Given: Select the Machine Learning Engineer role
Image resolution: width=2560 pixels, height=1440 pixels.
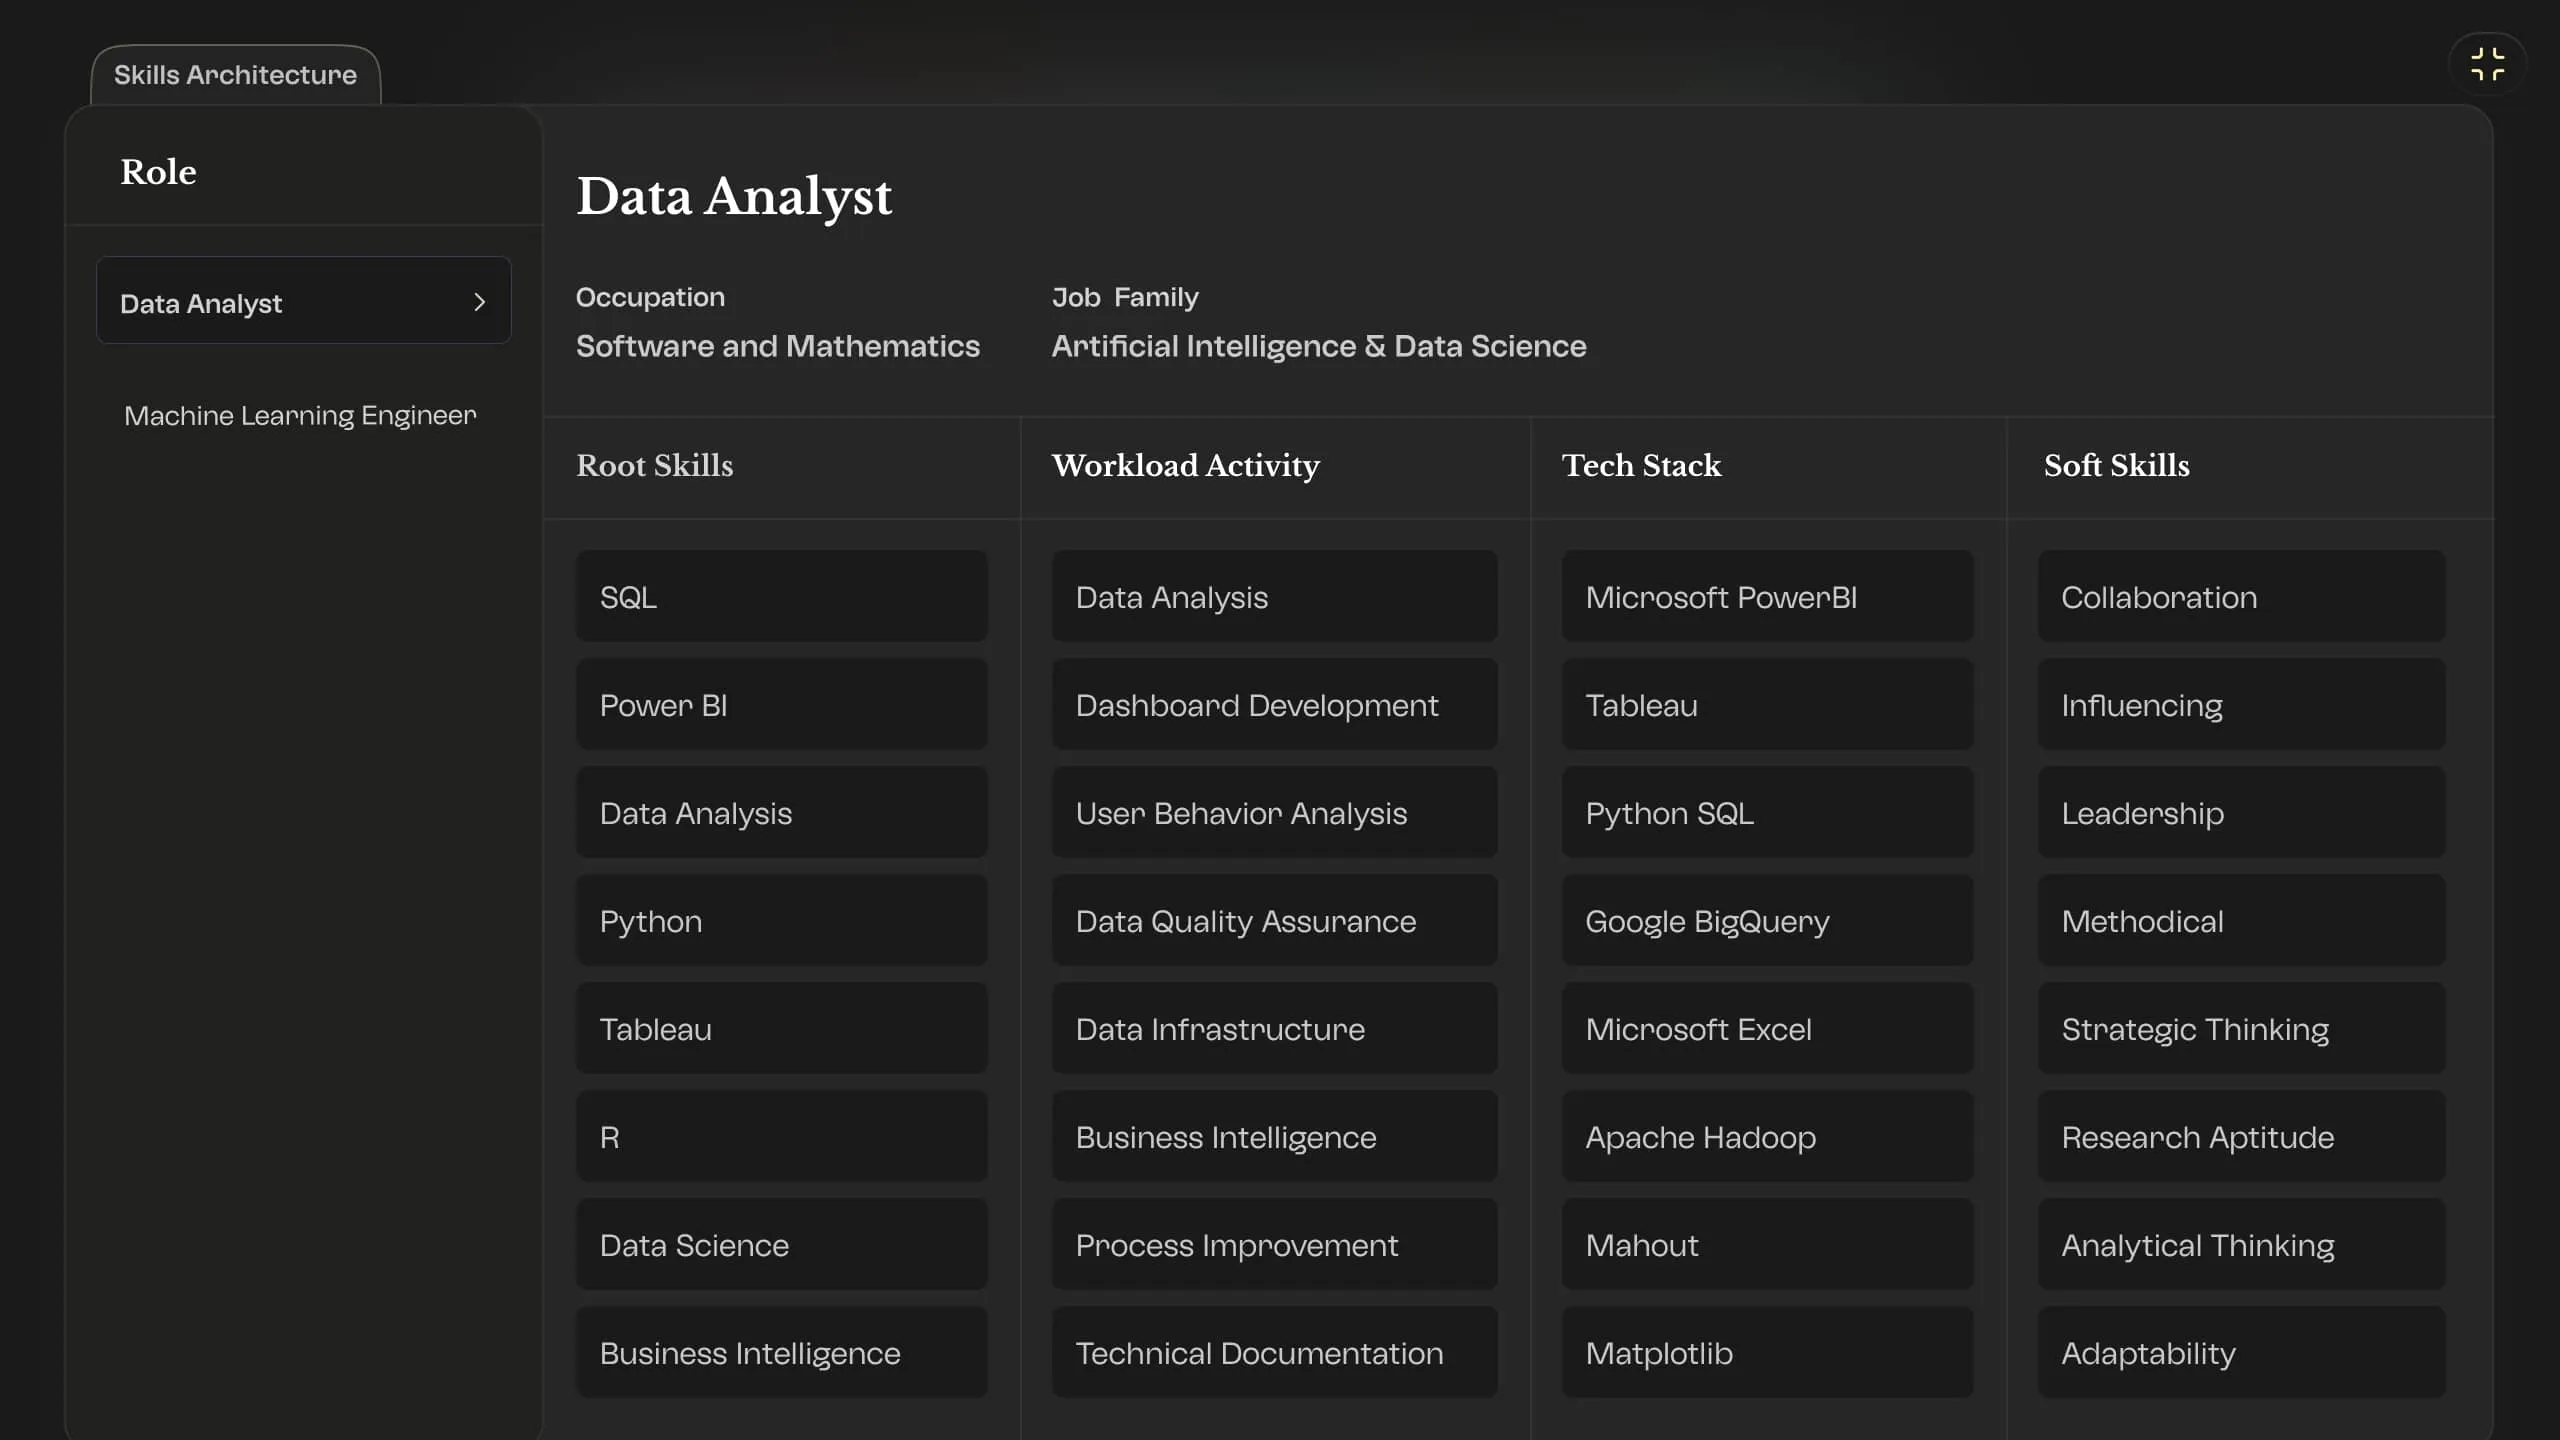Looking at the screenshot, I should (300, 415).
